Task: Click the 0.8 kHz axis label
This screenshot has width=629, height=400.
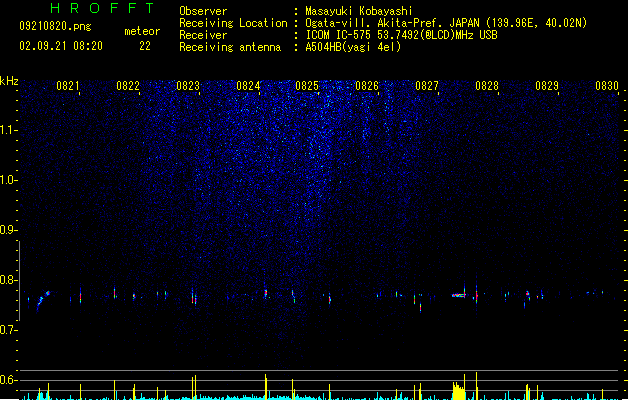Action: coord(9,280)
